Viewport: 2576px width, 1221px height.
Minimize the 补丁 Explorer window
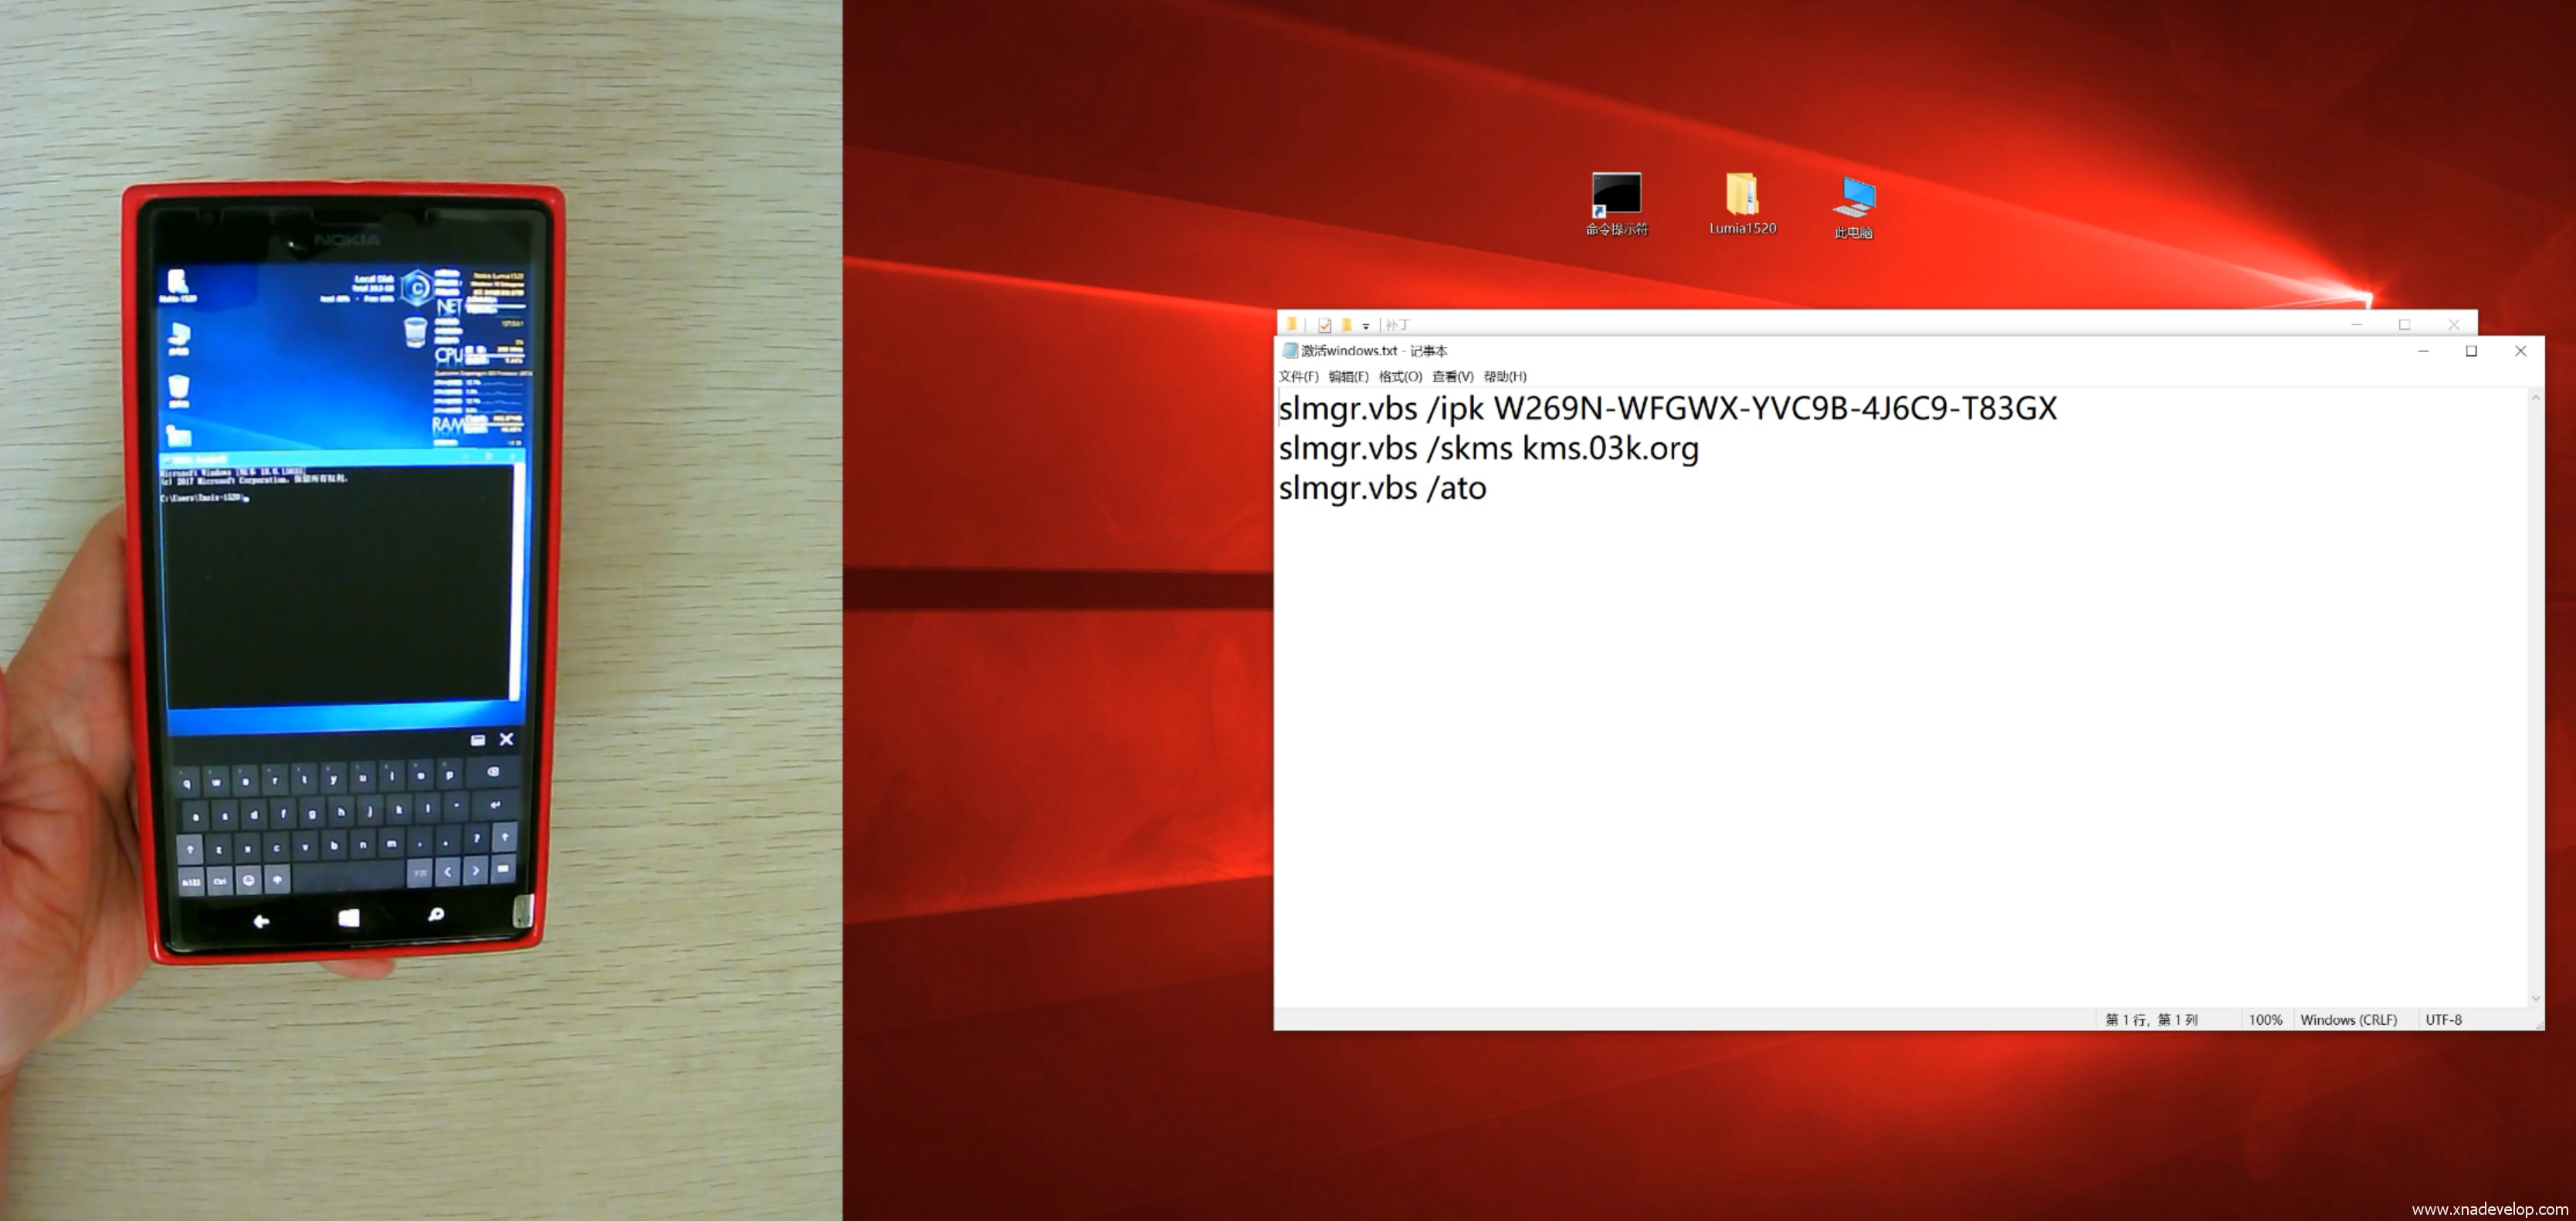pyautogui.click(x=2357, y=325)
